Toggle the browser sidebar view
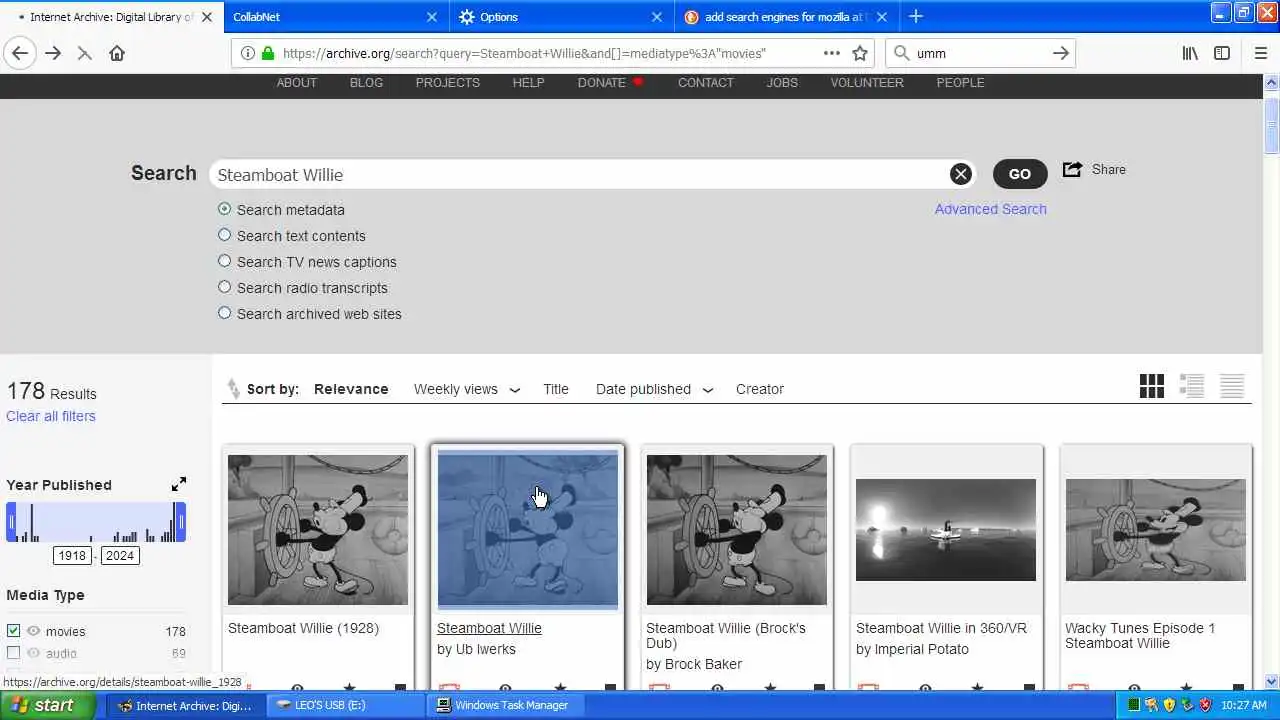This screenshot has height=720, width=1280. tap(1222, 53)
